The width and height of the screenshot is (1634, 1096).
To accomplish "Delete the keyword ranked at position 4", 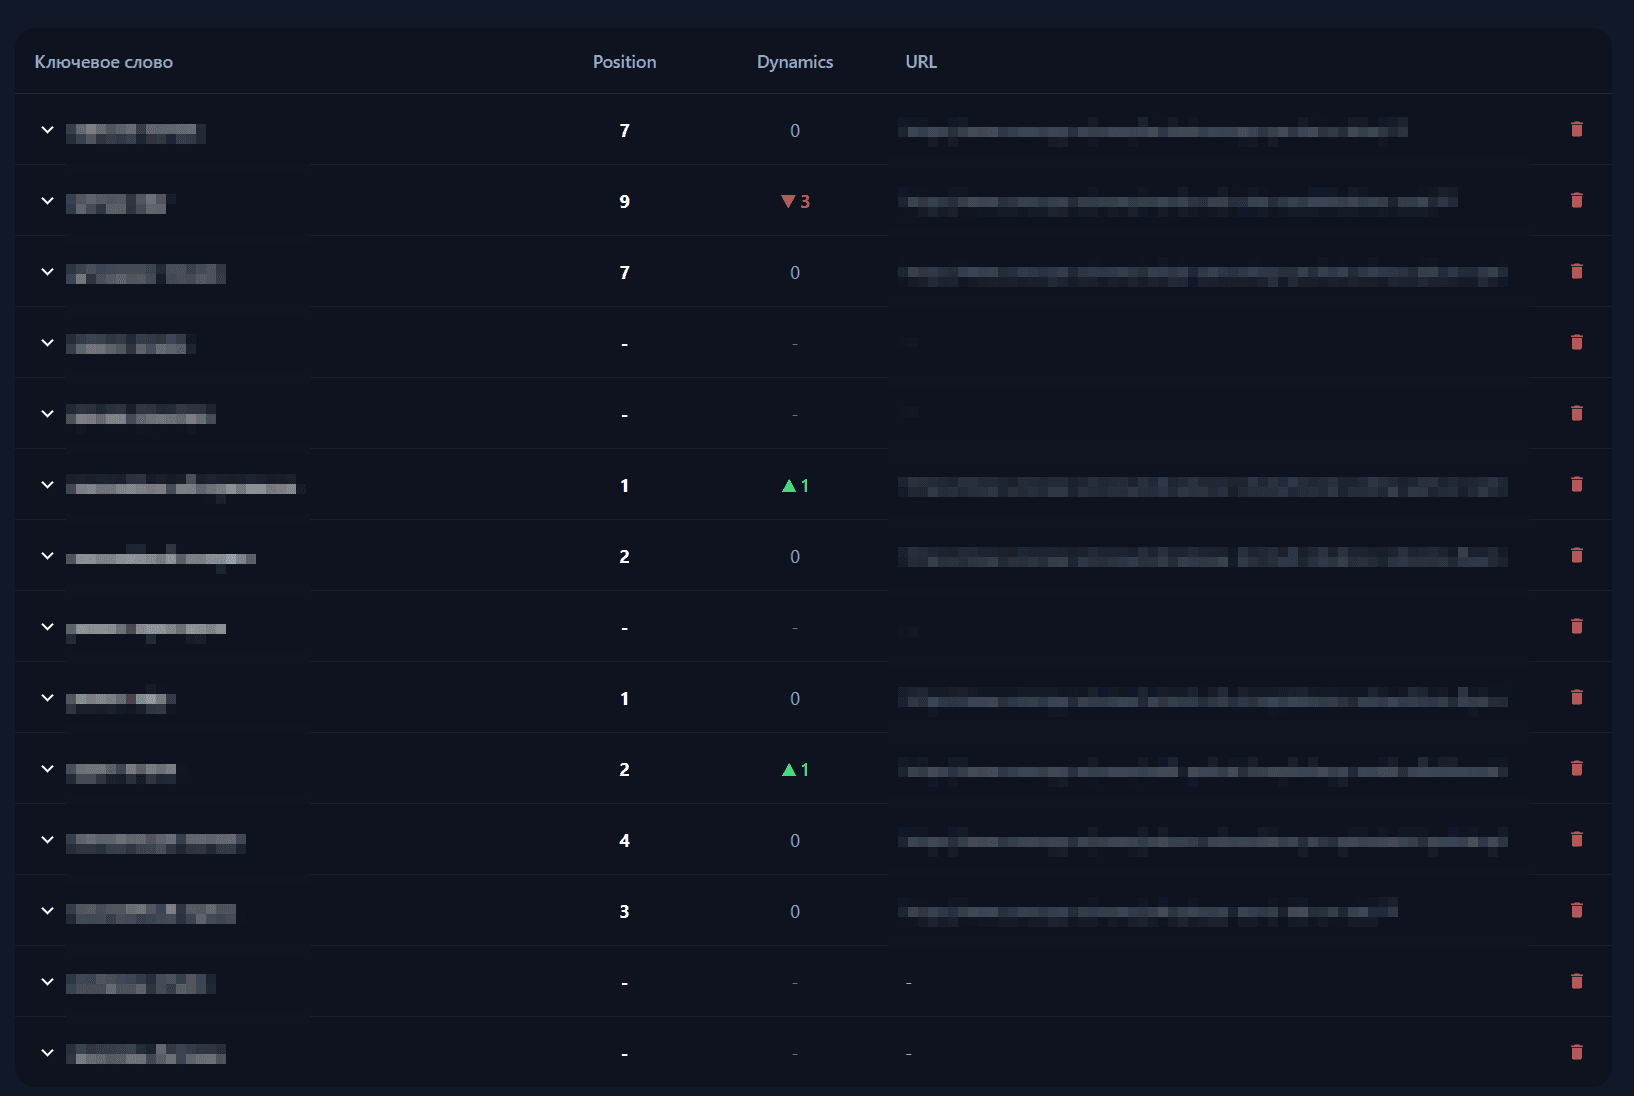I will (1578, 840).
